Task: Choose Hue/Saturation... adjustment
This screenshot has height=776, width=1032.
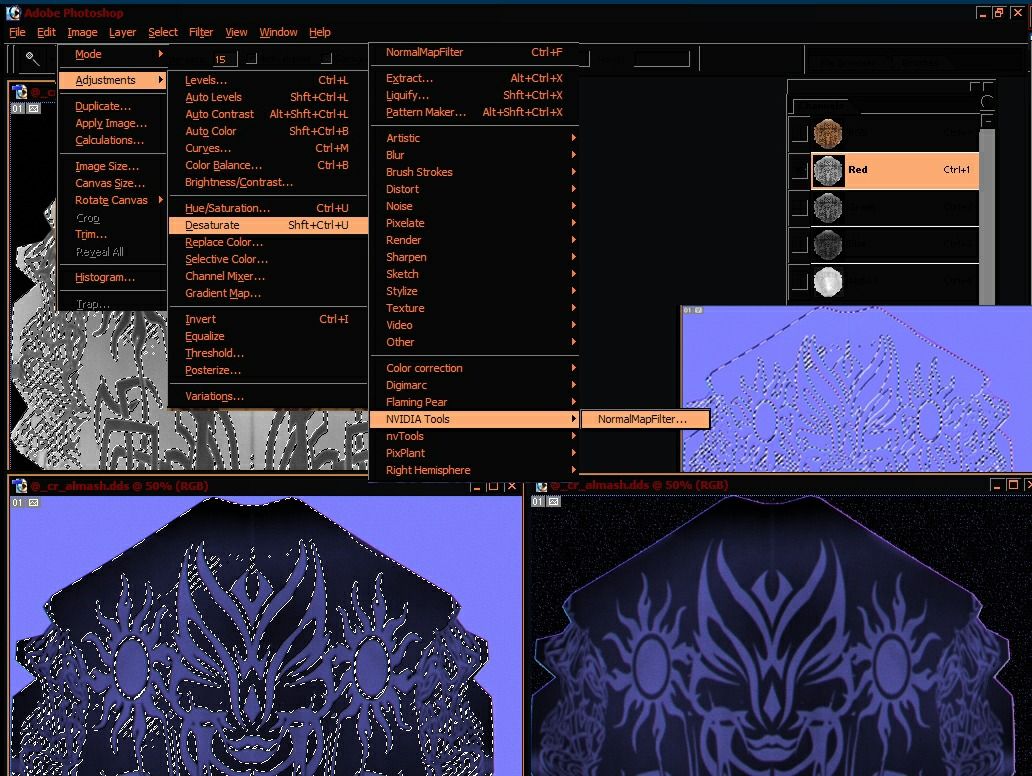Action: pos(267,208)
